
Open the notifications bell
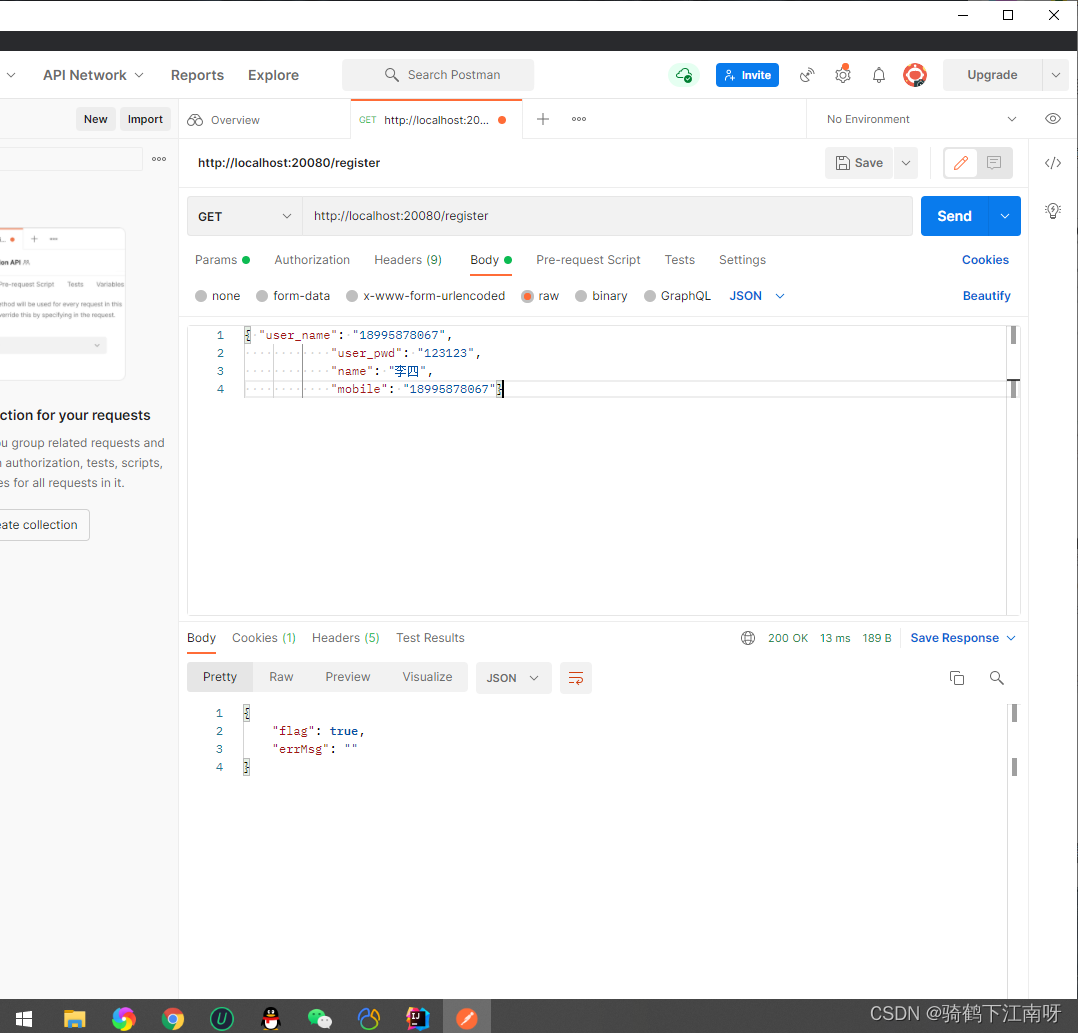pos(879,75)
